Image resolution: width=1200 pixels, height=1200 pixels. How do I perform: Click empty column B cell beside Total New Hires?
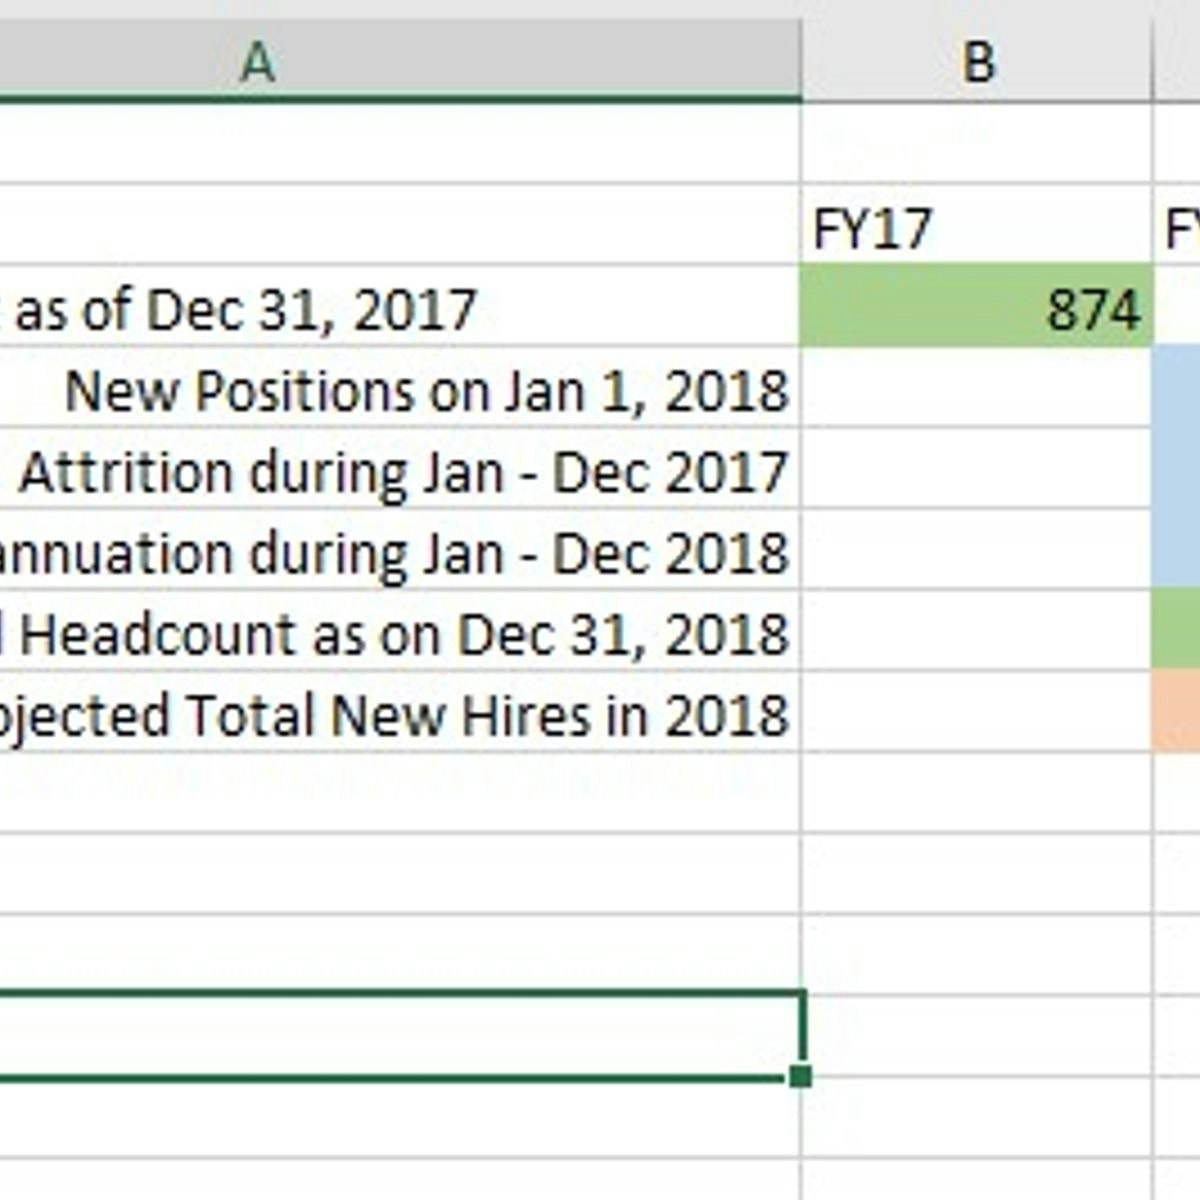point(975,713)
